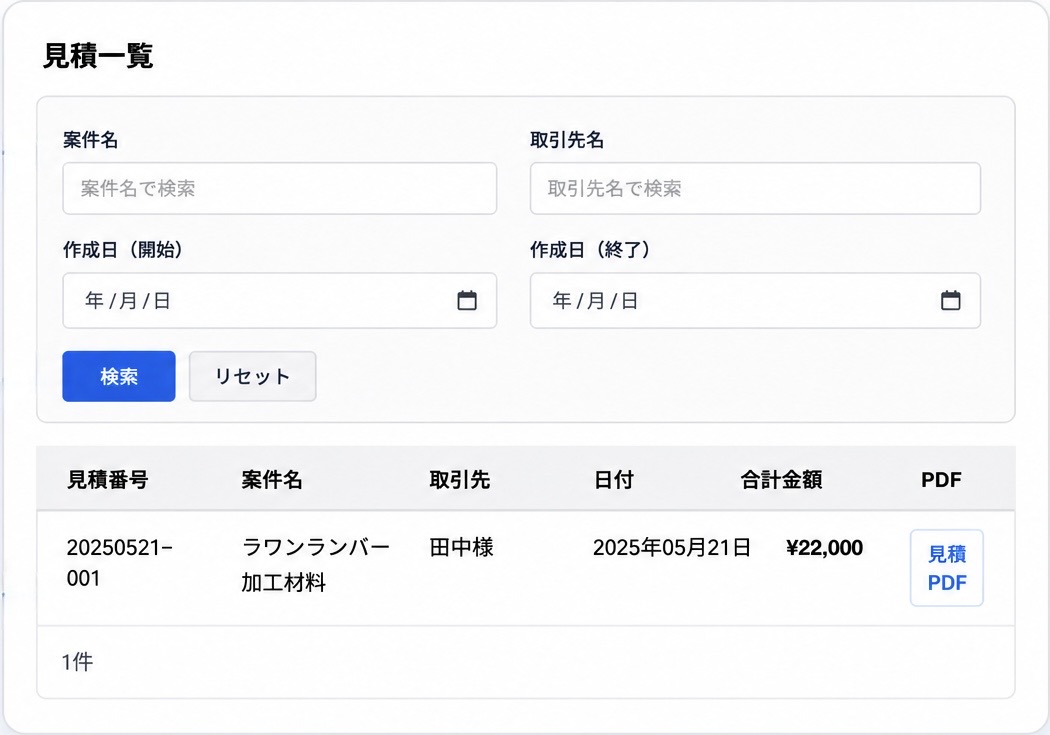Image resolution: width=1050 pixels, height=735 pixels.
Task: Click the 取引先 column header
Action: (460, 480)
